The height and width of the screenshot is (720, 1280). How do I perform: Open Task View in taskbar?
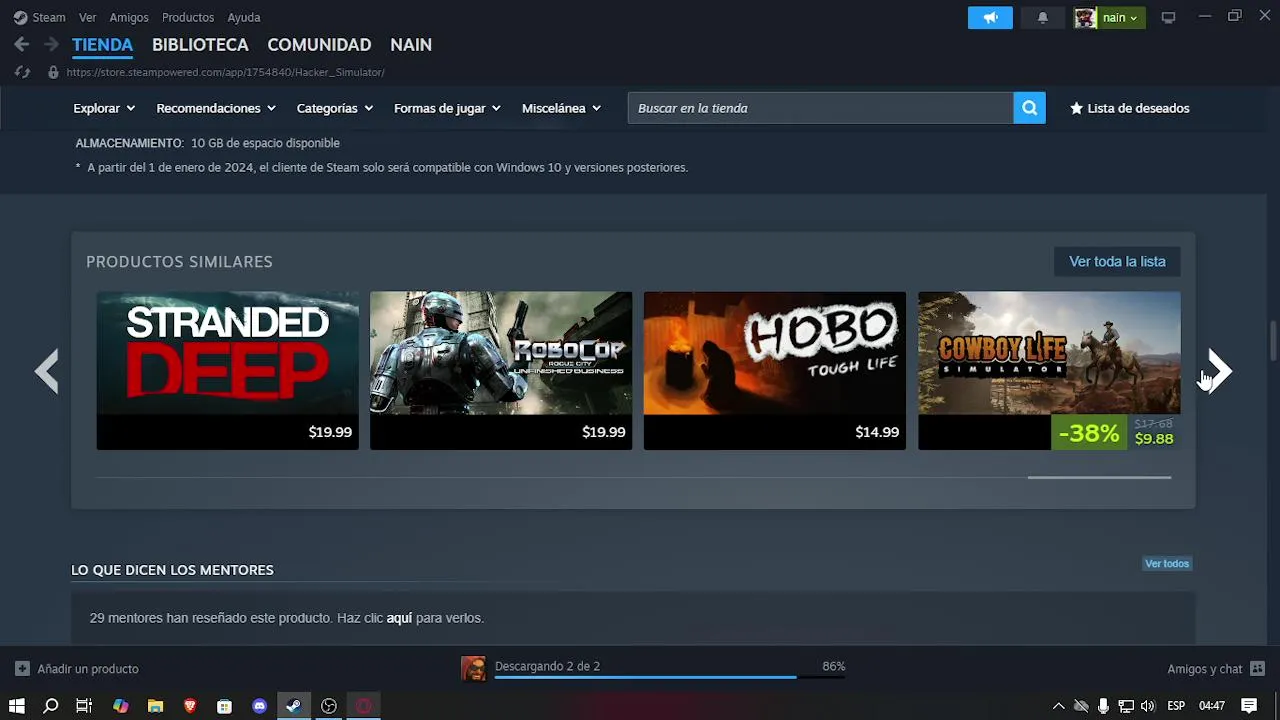click(x=84, y=706)
